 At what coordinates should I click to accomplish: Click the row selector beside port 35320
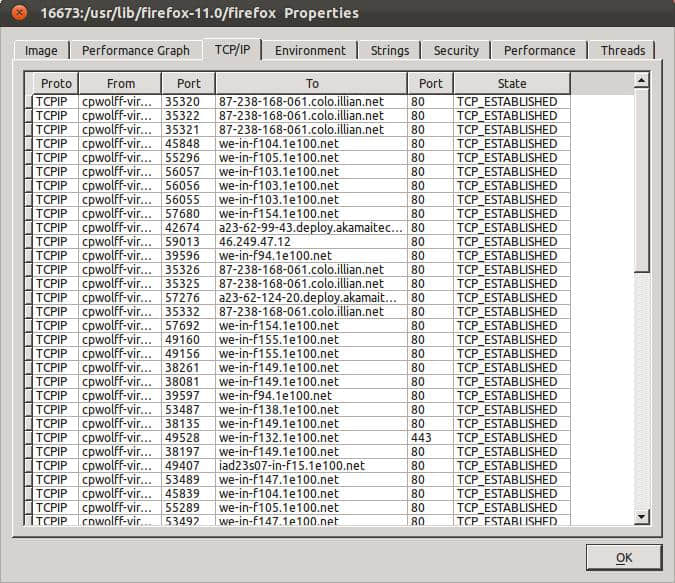(28, 102)
